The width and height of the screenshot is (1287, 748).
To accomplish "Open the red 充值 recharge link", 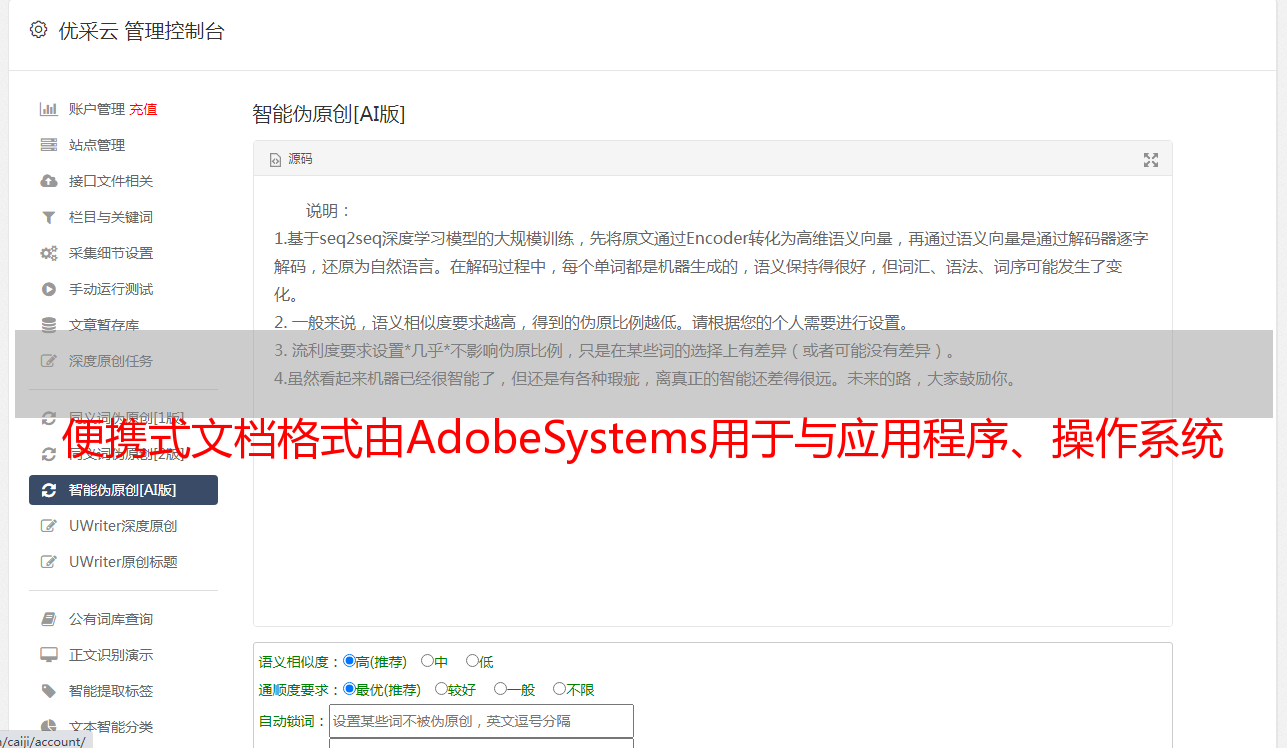I will pyautogui.click(x=143, y=109).
